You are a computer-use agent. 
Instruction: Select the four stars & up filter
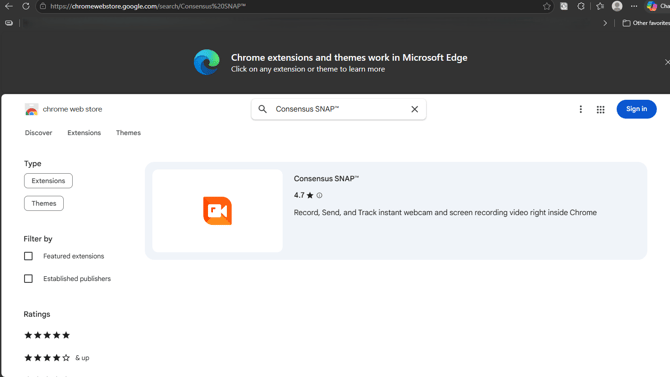(56, 358)
